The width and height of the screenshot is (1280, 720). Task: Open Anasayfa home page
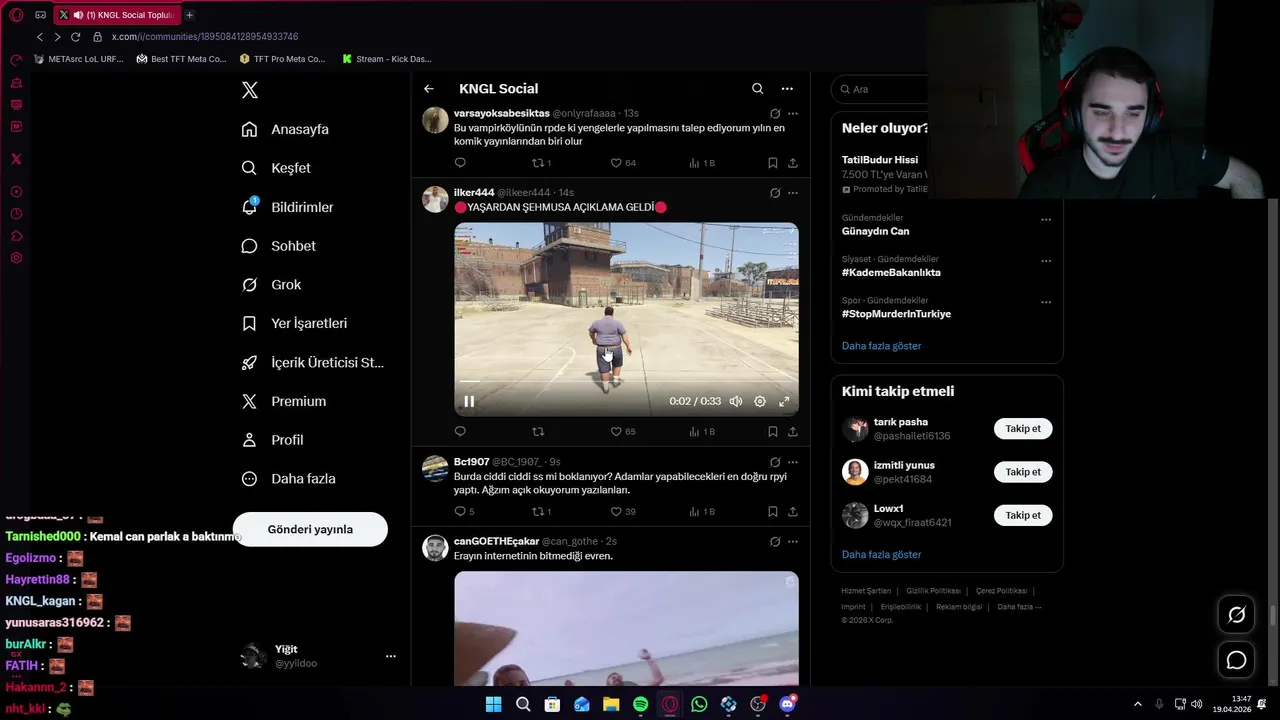pos(286,129)
